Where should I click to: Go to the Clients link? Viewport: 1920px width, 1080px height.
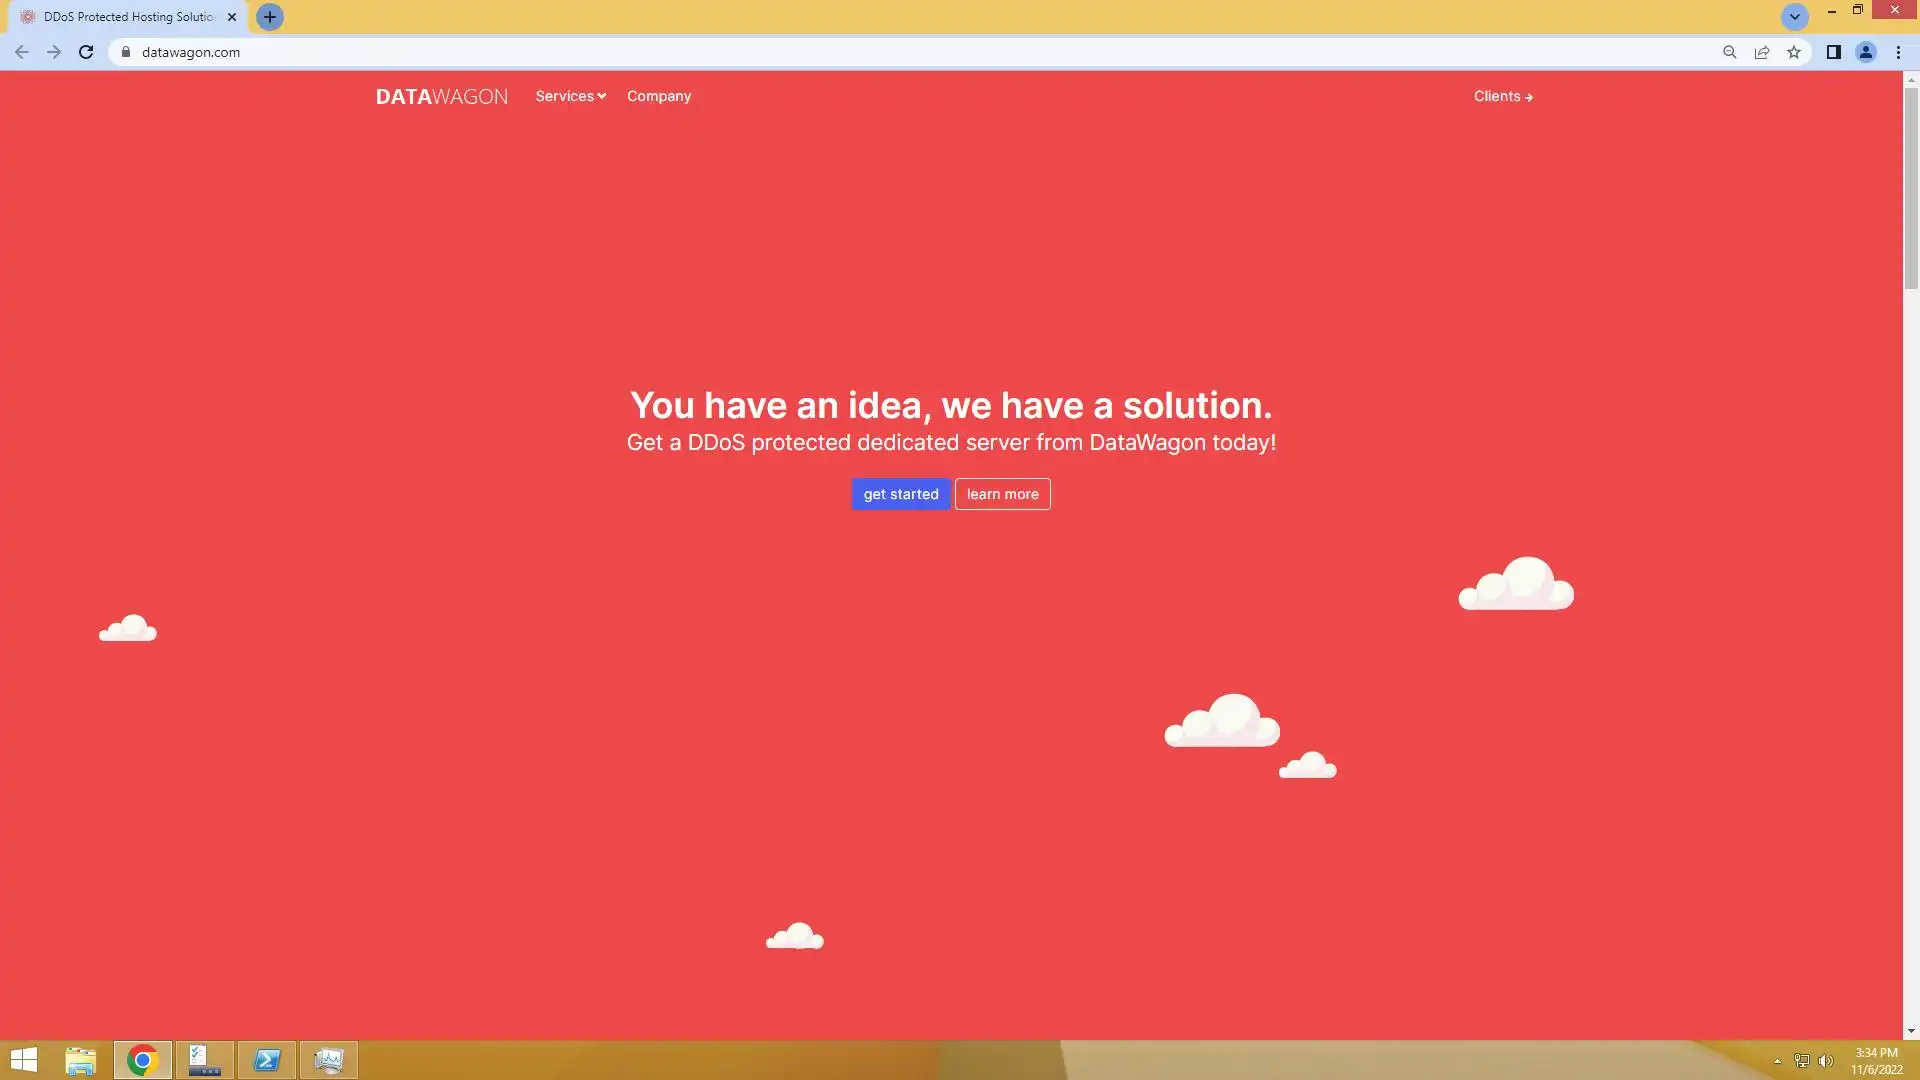[x=1503, y=96]
